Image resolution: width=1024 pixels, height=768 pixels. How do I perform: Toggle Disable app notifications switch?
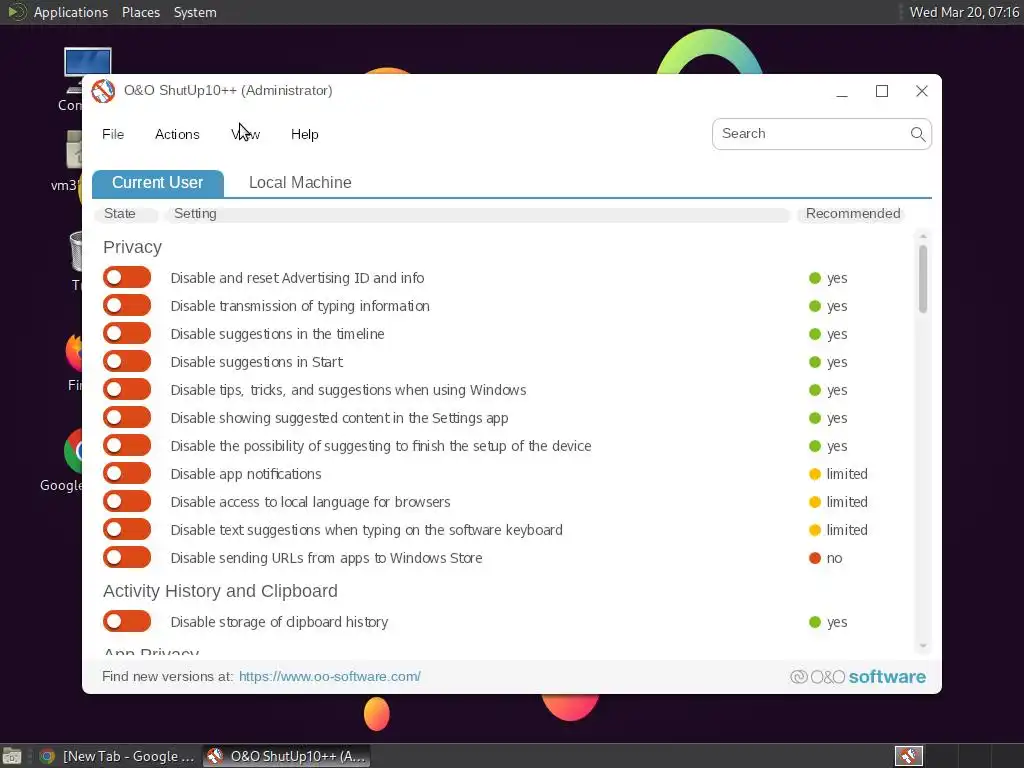pos(127,473)
